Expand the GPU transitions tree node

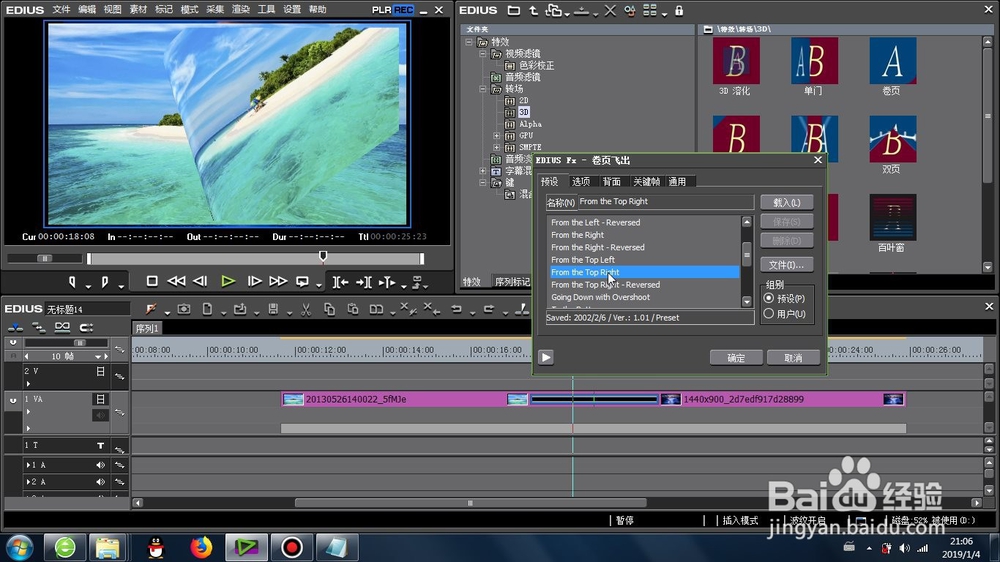pos(497,135)
